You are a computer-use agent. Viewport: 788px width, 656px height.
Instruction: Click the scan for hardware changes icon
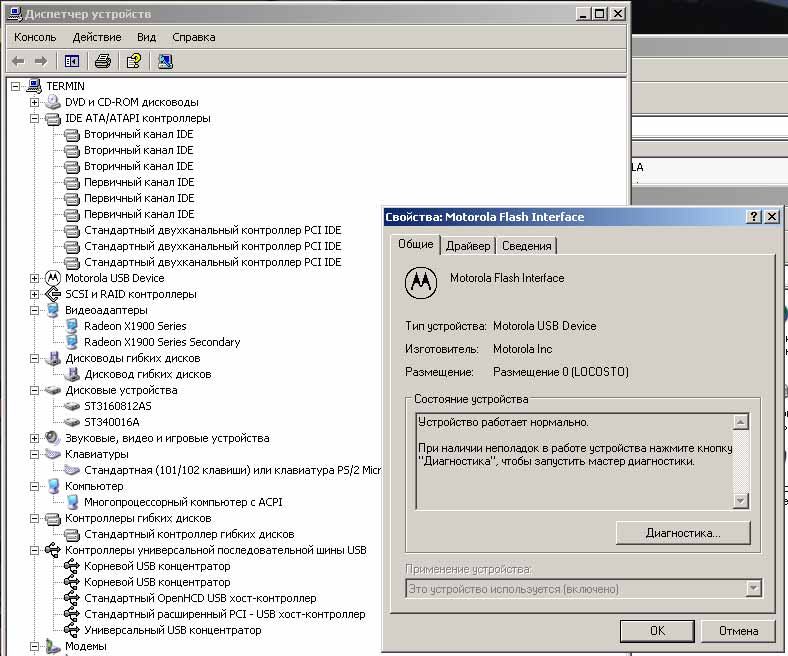coord(165,61)
